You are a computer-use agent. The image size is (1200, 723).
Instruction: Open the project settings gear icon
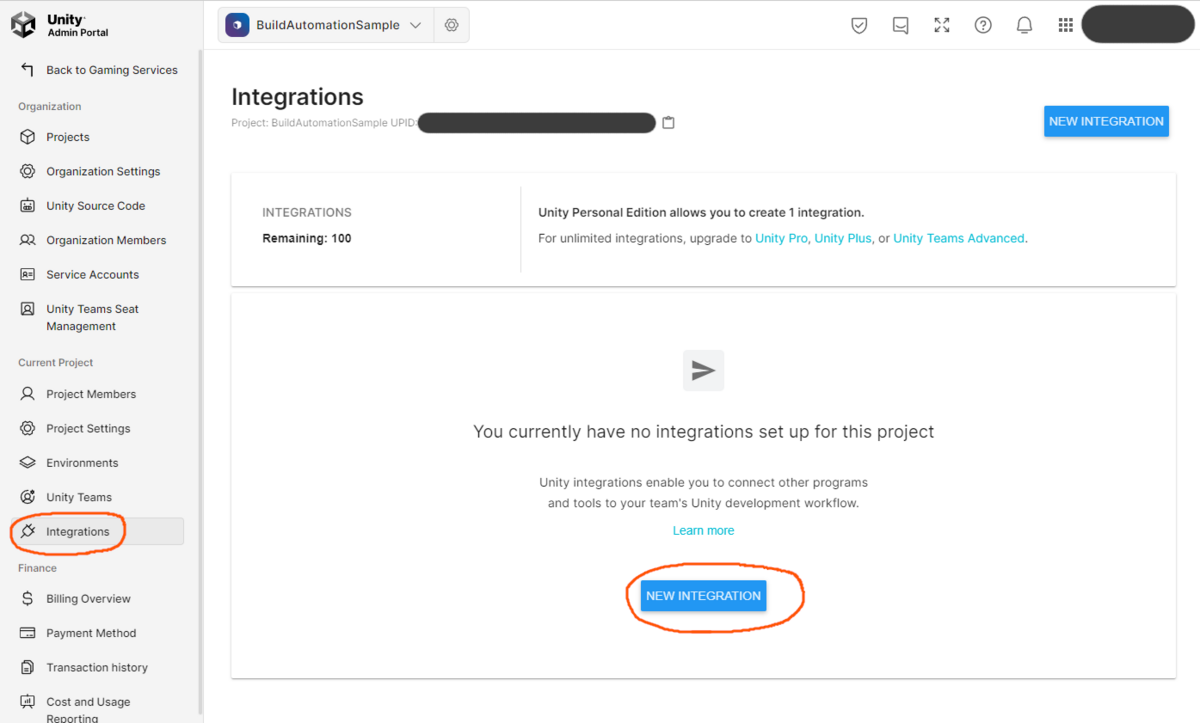(451, 24)
